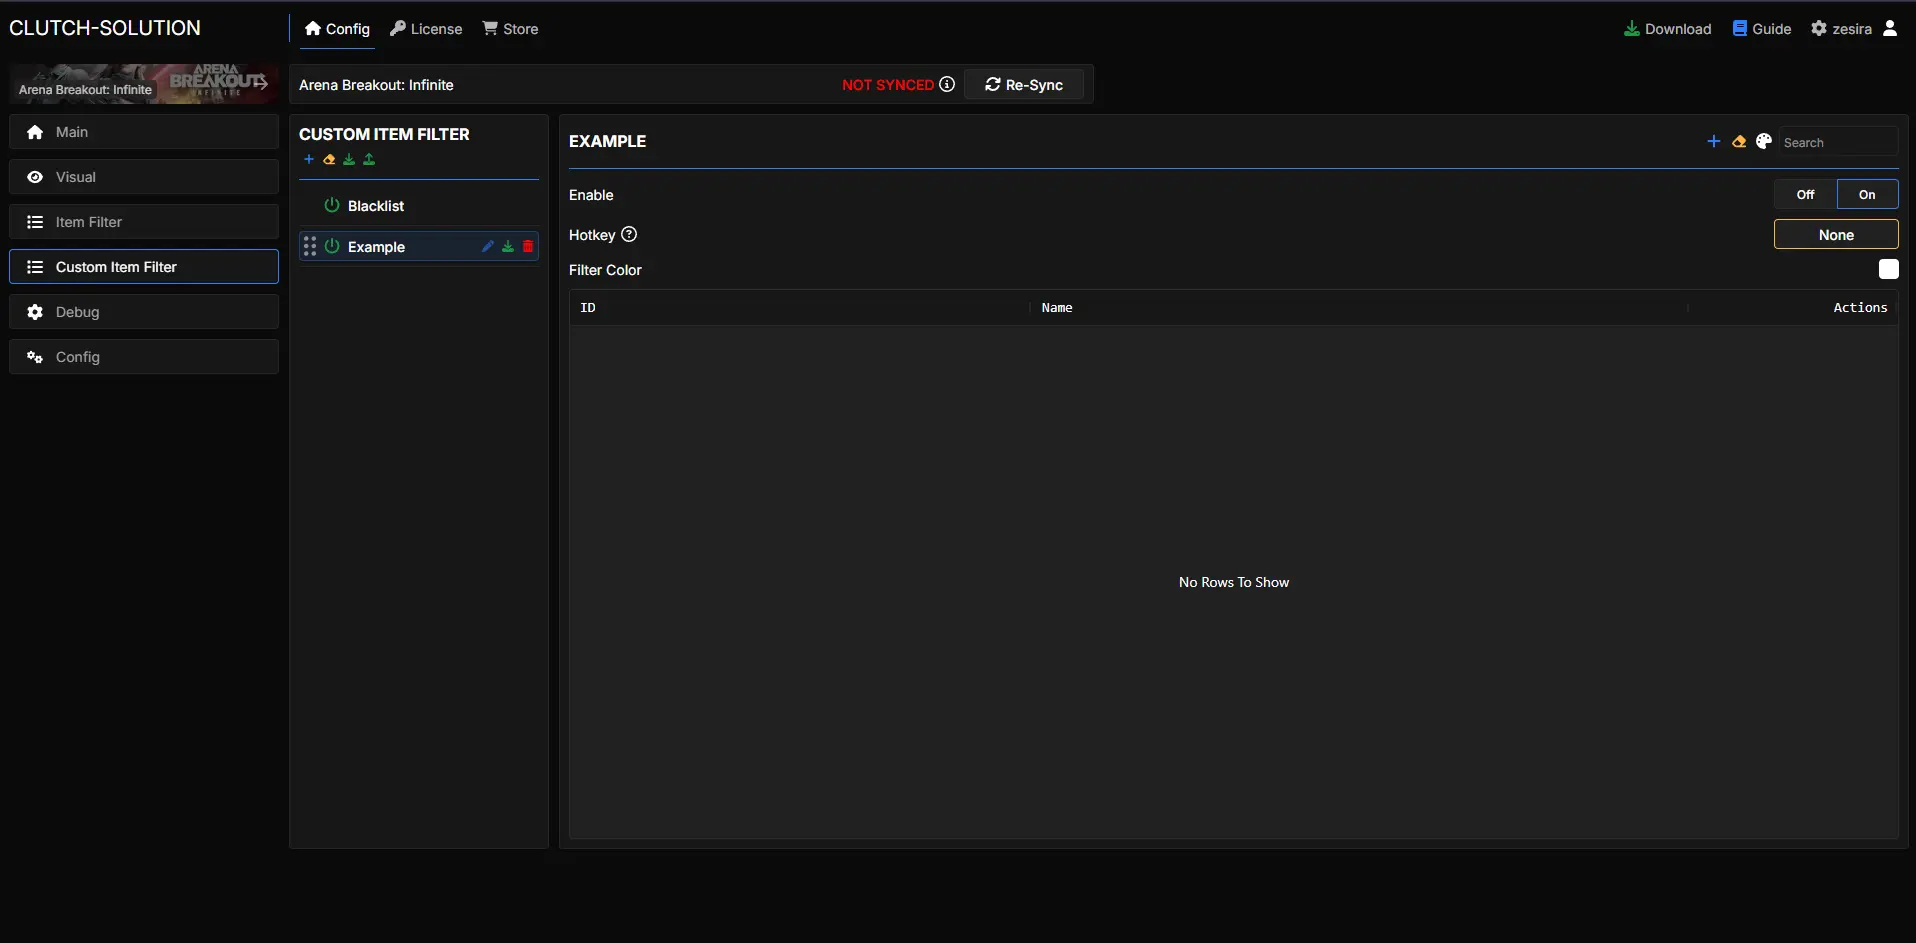The image size is (1916, 943).
Task: Toggle the Blacklist power icon
Action: click(332, 206)
